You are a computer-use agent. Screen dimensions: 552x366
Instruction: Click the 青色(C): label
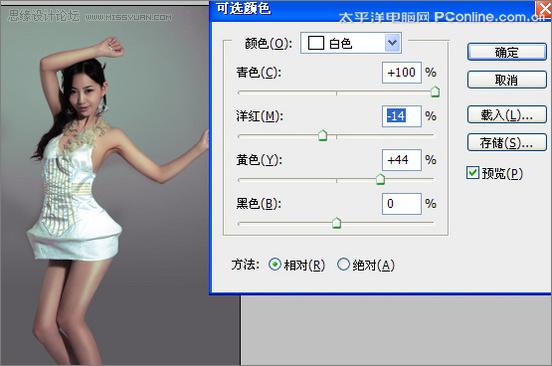pos(259,72)
